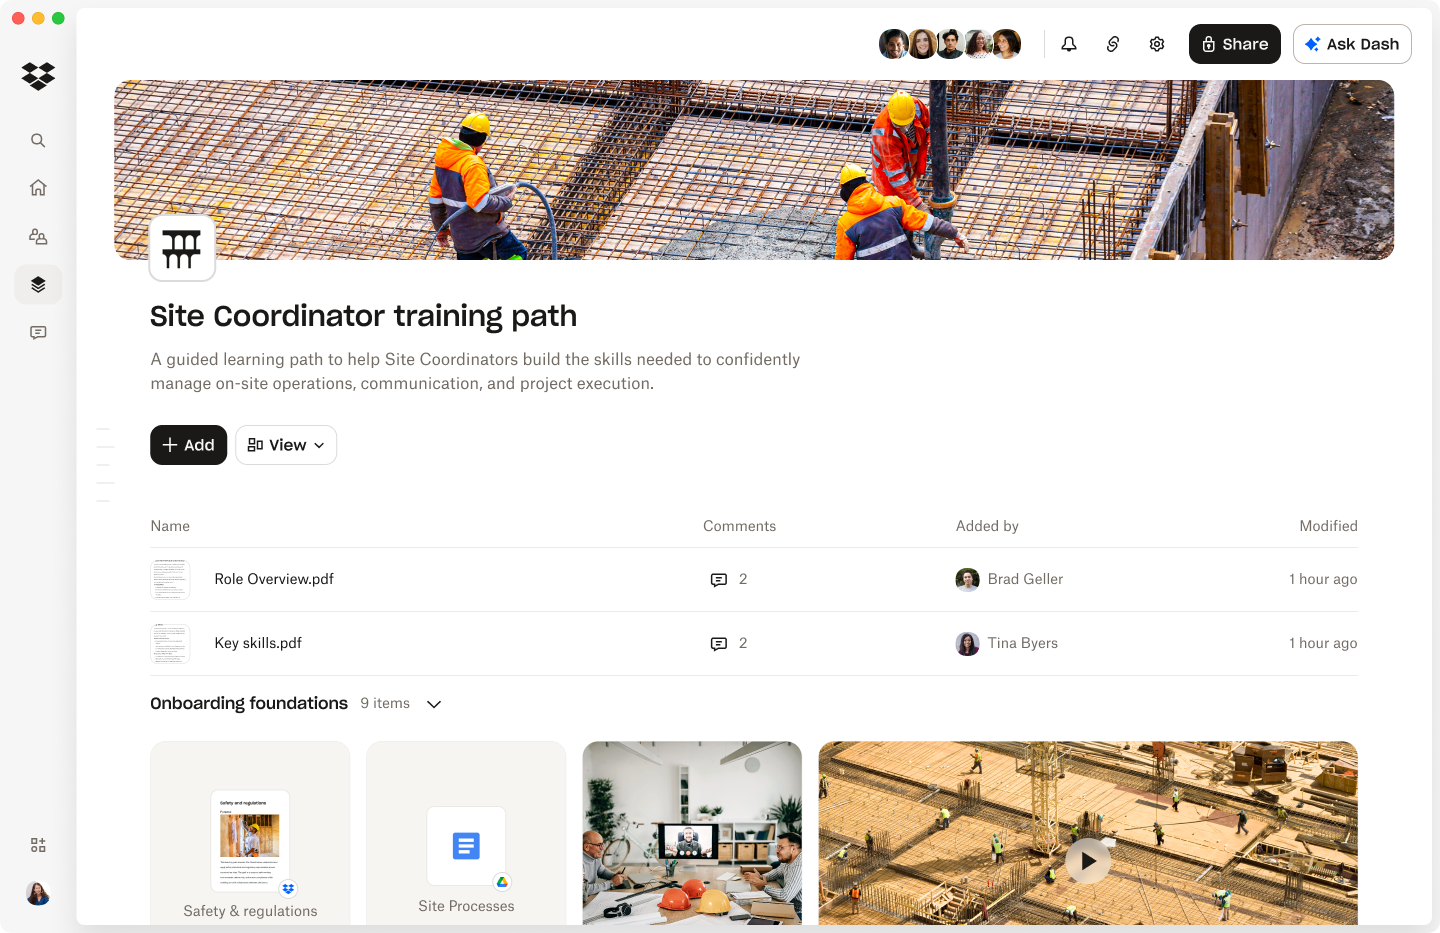The height and width of the screenshot is (933, 1440).
Task: Click Key skills.pdf thumbnail
Action: click(170, 644)
